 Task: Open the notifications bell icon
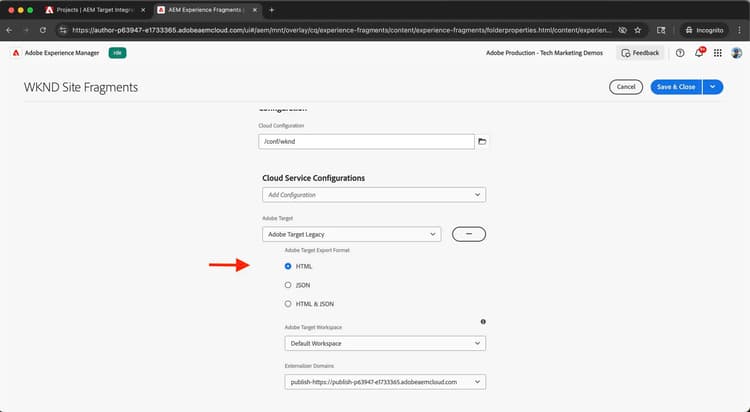point(698,52)
